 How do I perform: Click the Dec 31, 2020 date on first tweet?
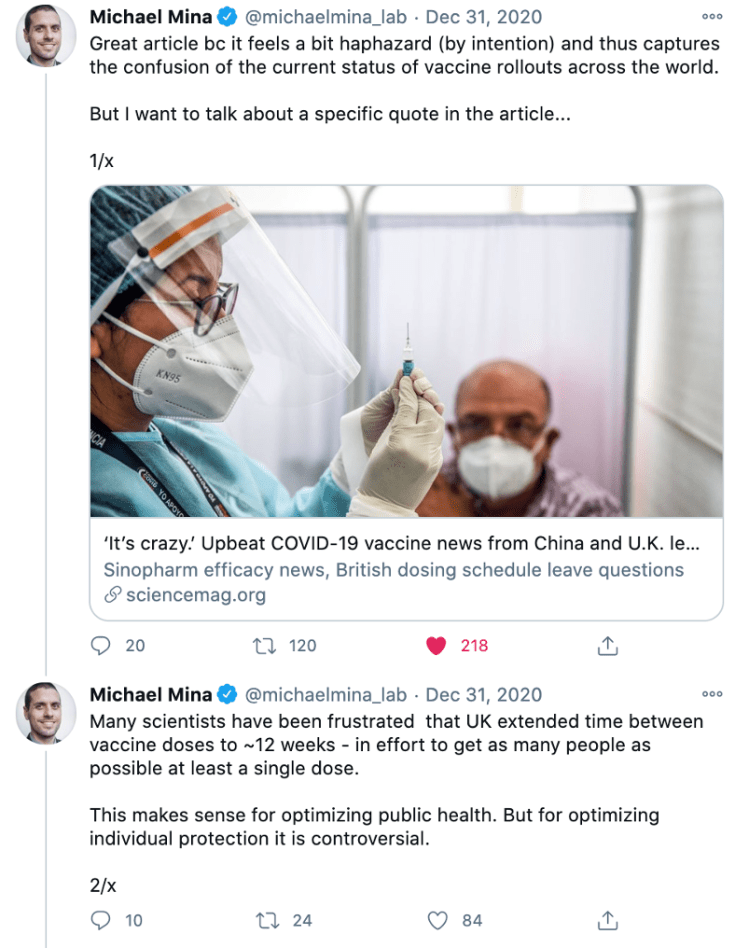pos(484,17)
